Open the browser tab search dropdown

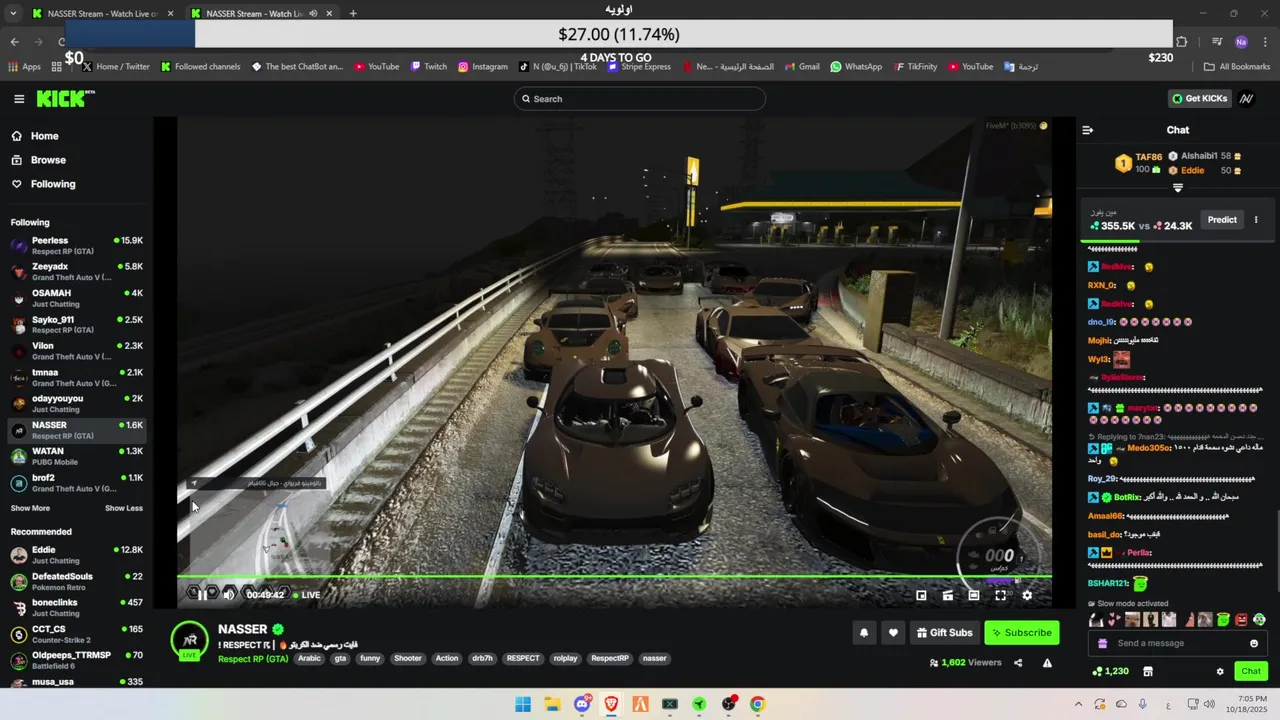[x=13, y=13]
